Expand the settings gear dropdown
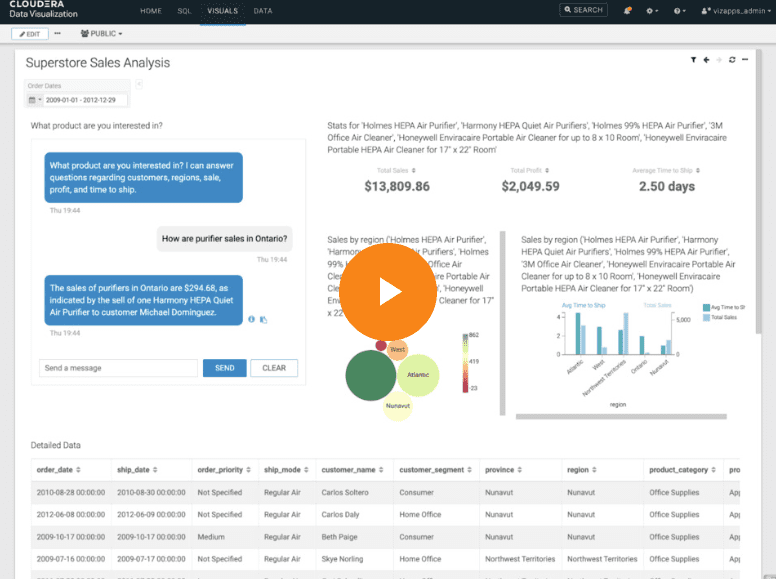The height and width of the screenshot is (579, 776). pyautogui.click(x=652, y=10)
